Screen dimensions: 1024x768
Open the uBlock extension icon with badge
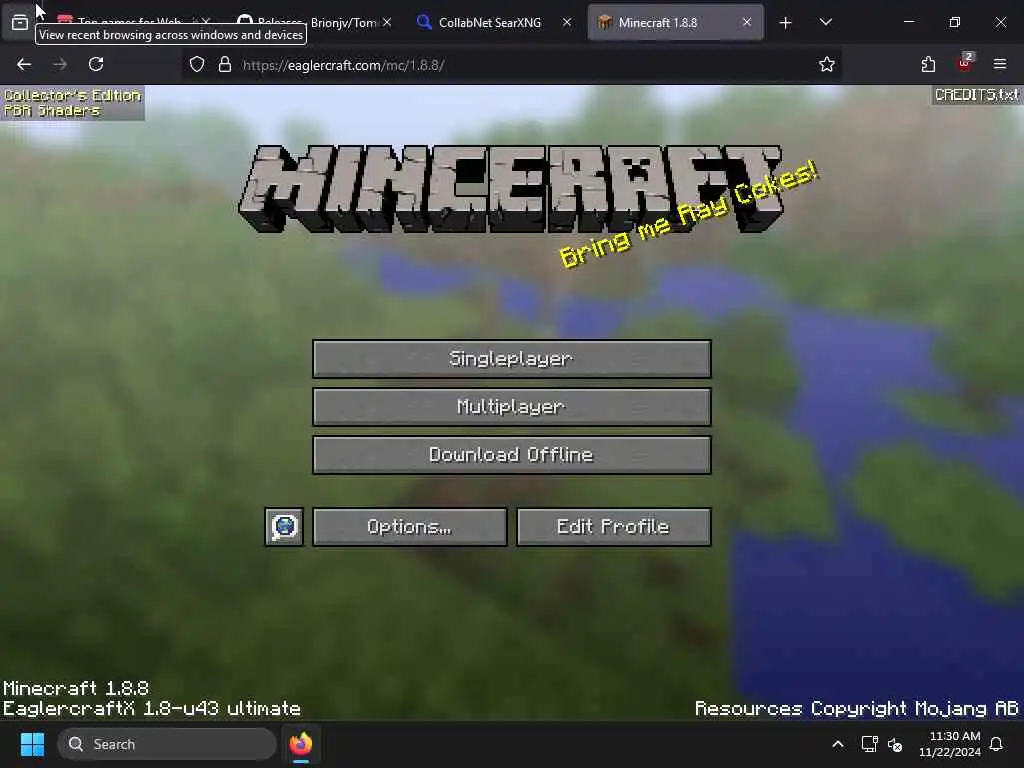(x=965, y=63)
